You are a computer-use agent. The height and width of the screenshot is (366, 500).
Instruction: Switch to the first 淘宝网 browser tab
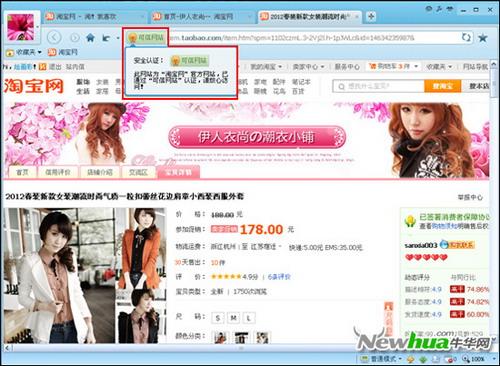93,16
